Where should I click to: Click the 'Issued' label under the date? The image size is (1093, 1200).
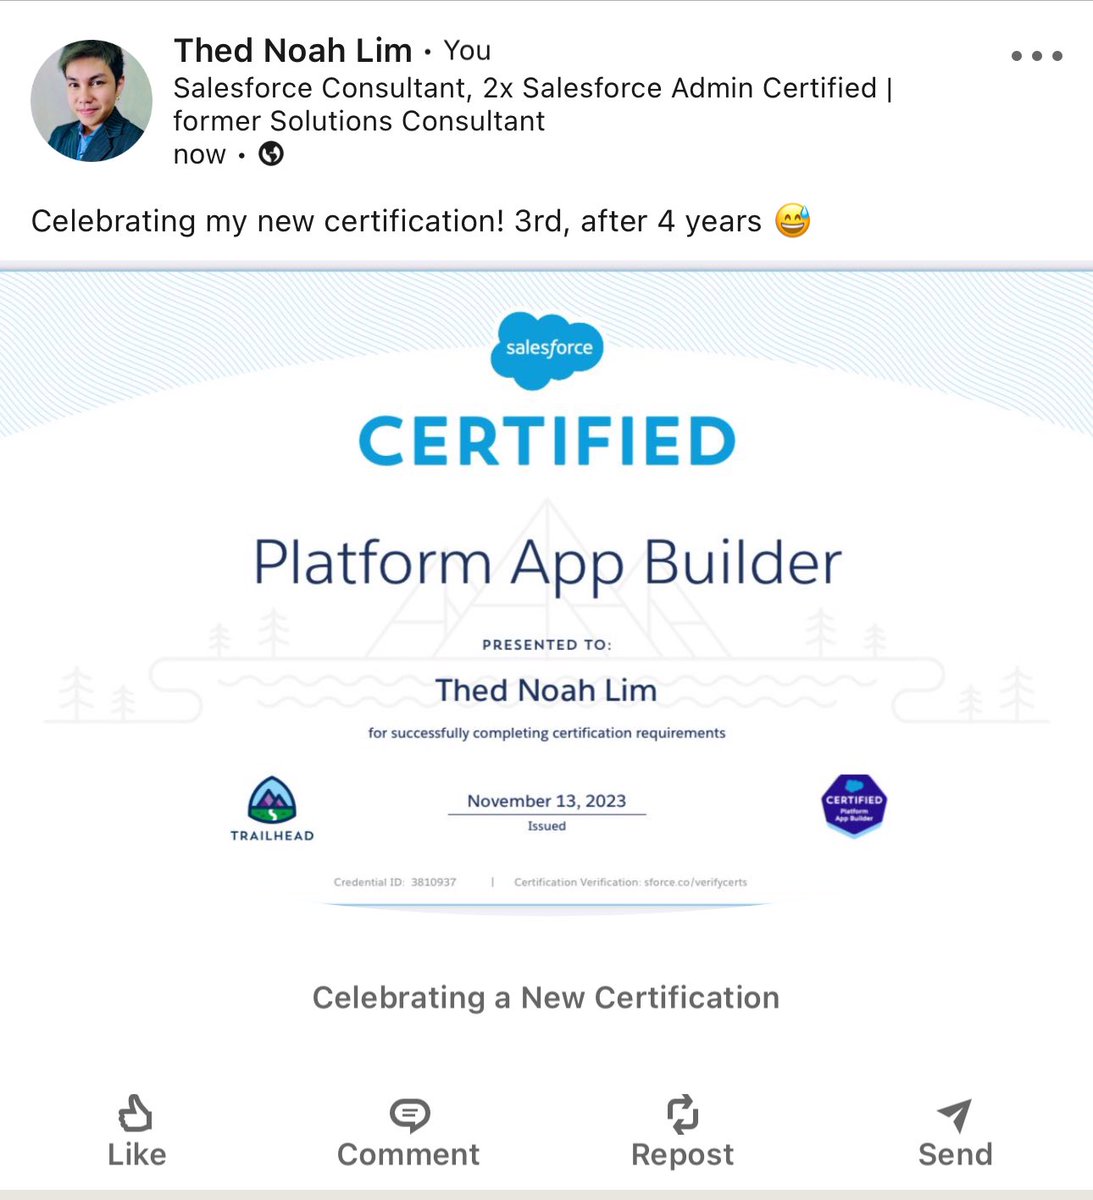point(547,826)
